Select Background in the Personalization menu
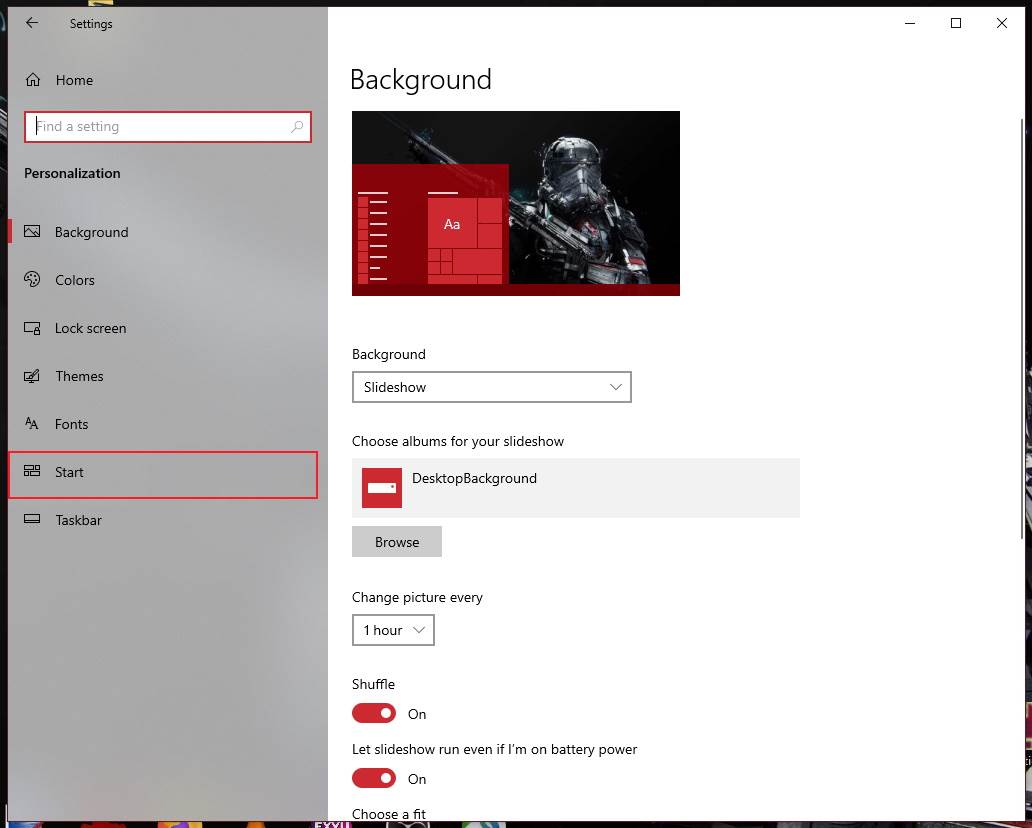Viewport: 1032px width, 828px height. coord(91,232)
